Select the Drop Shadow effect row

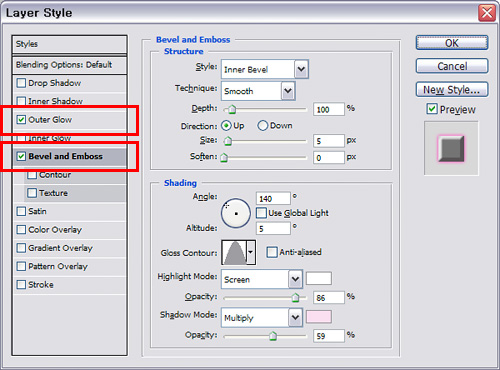(x=69, y=83)
